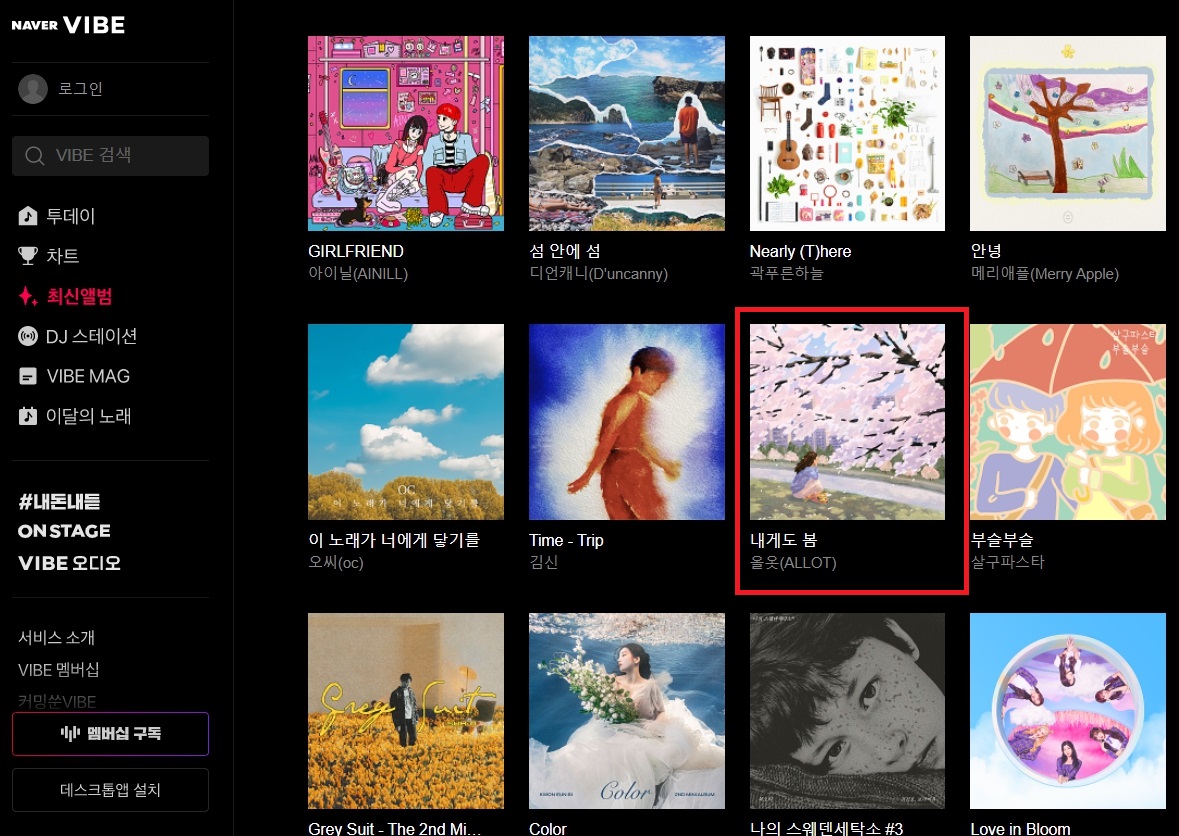Viewport: 1179px width, 836px height.
Task: Open VIBE MAG section
Action: pyautogui.click(x=88, y=376)
